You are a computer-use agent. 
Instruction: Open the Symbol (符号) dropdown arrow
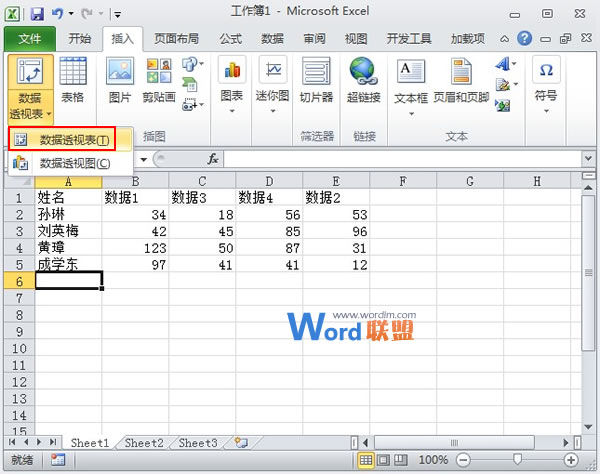click(546, 111)
